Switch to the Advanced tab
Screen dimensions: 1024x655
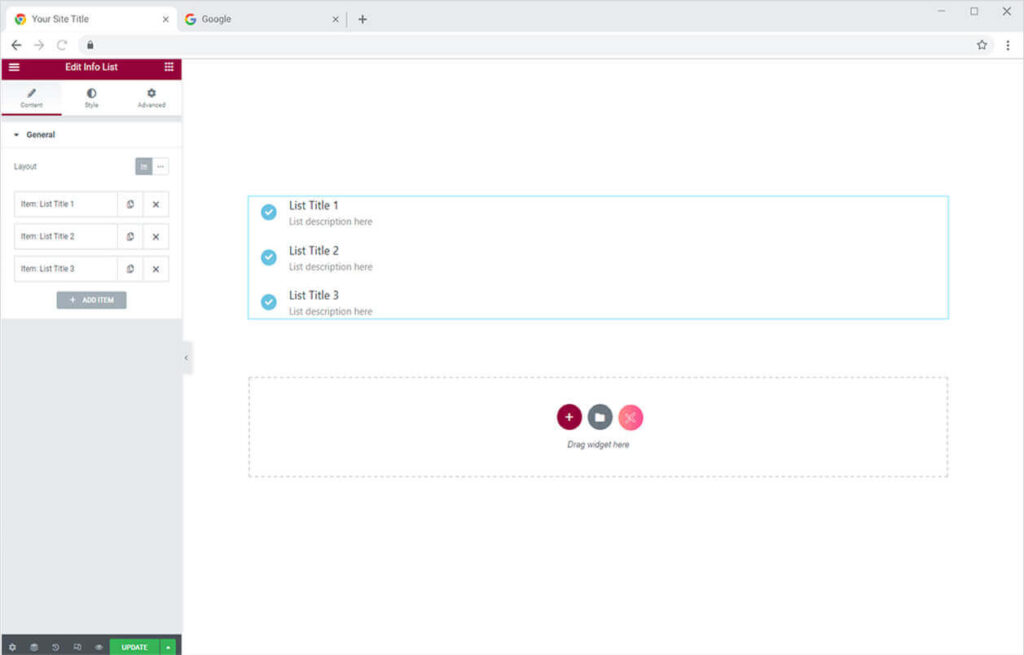(151, 98)
